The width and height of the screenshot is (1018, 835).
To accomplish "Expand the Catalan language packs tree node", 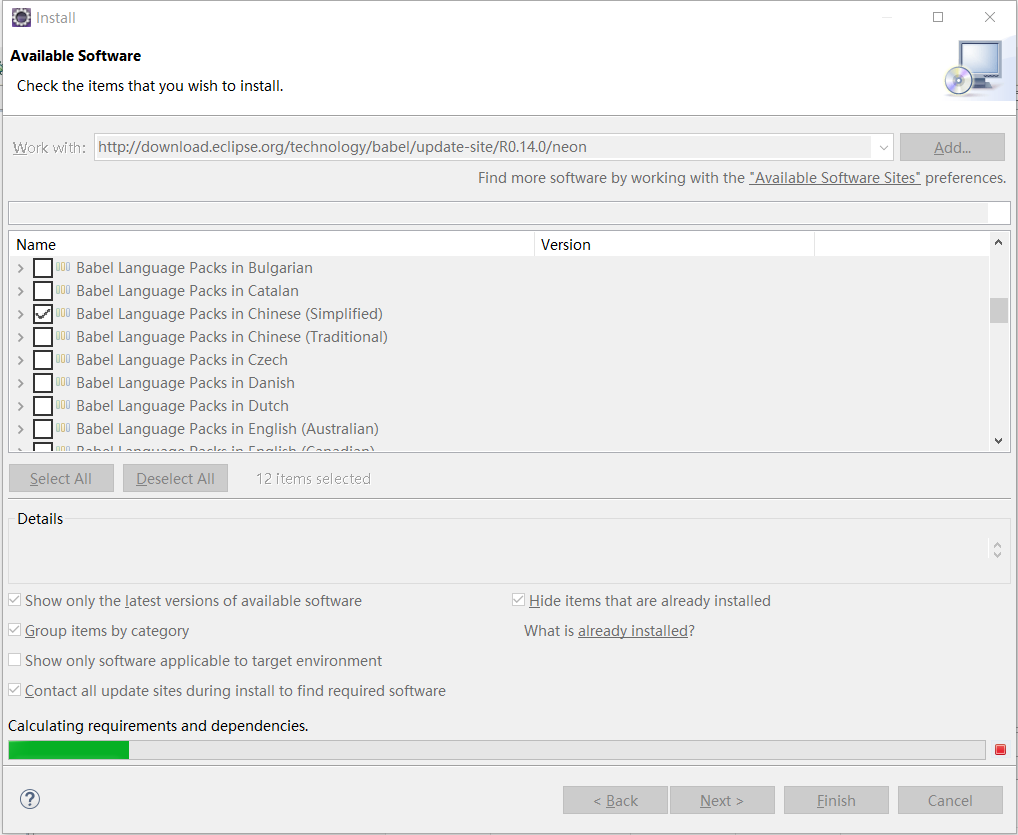I will pos(21,291).
